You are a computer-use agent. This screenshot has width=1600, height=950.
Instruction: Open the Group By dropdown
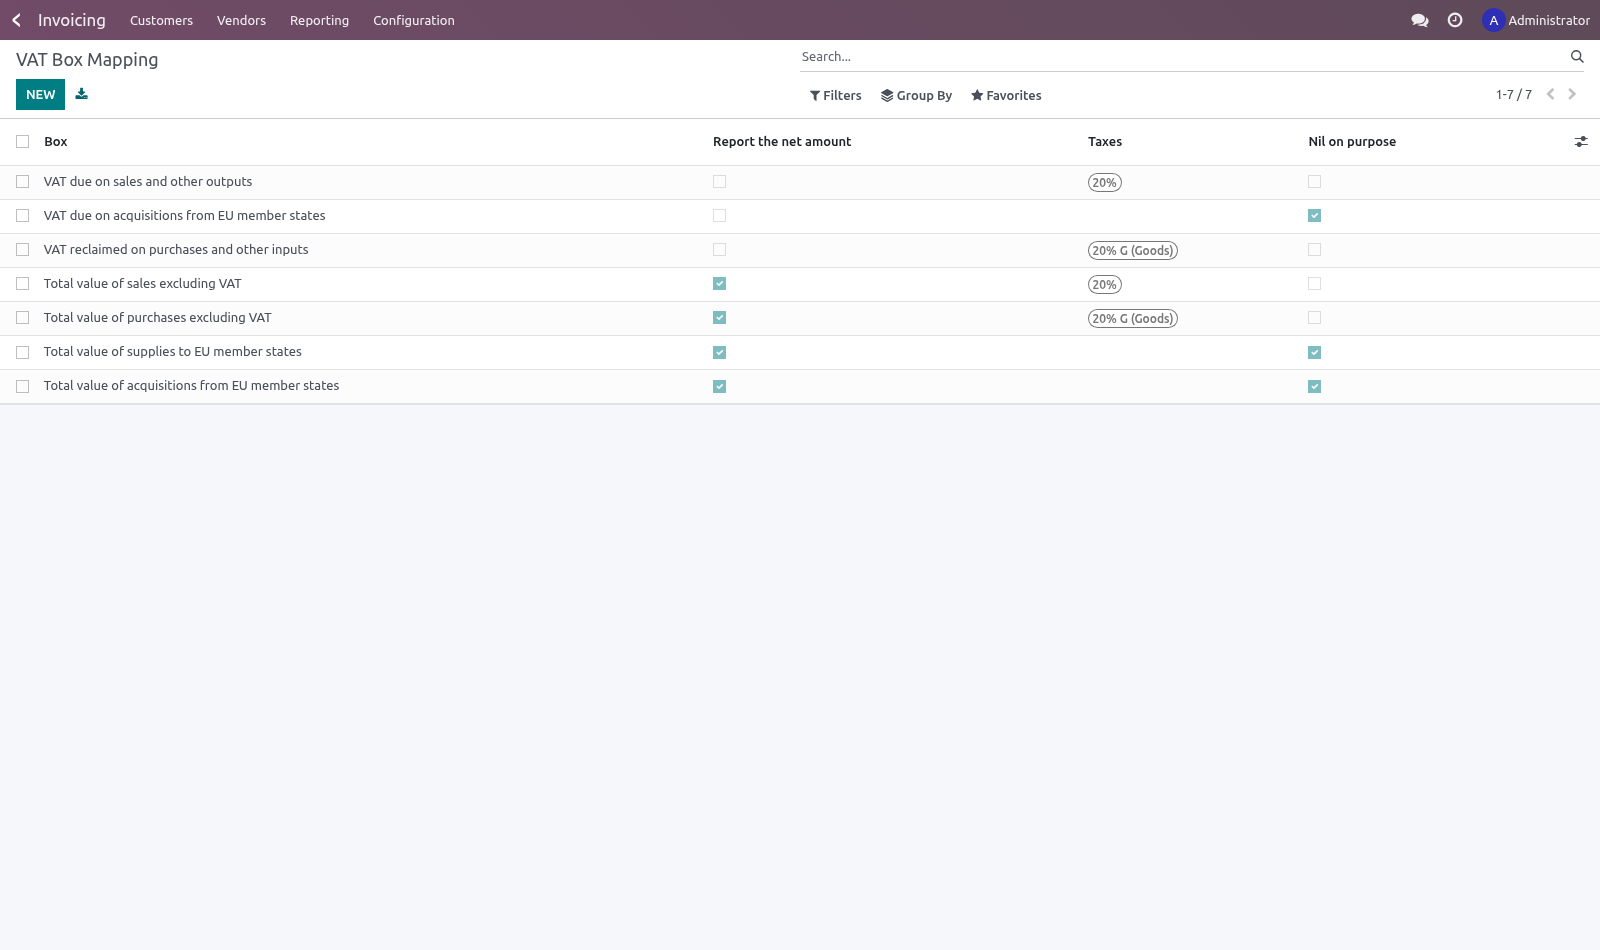tap(917, 96)
